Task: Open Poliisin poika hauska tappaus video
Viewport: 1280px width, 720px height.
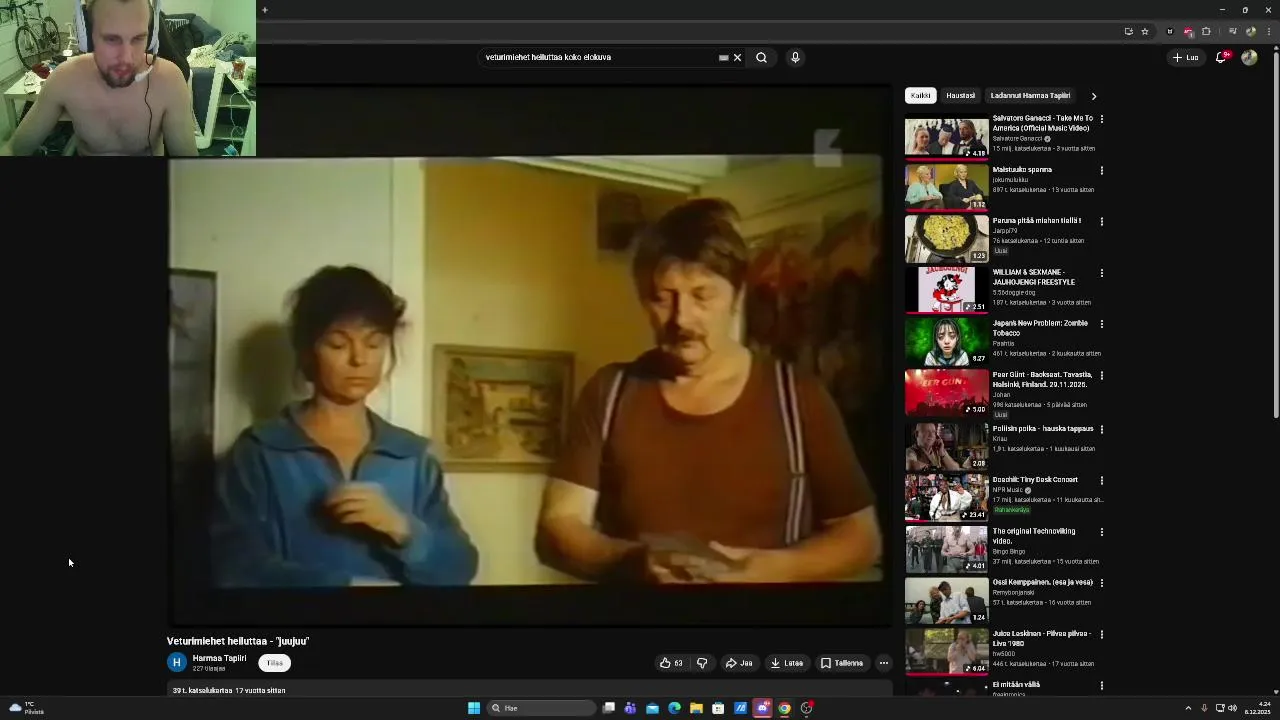Action: (1043, 429)
